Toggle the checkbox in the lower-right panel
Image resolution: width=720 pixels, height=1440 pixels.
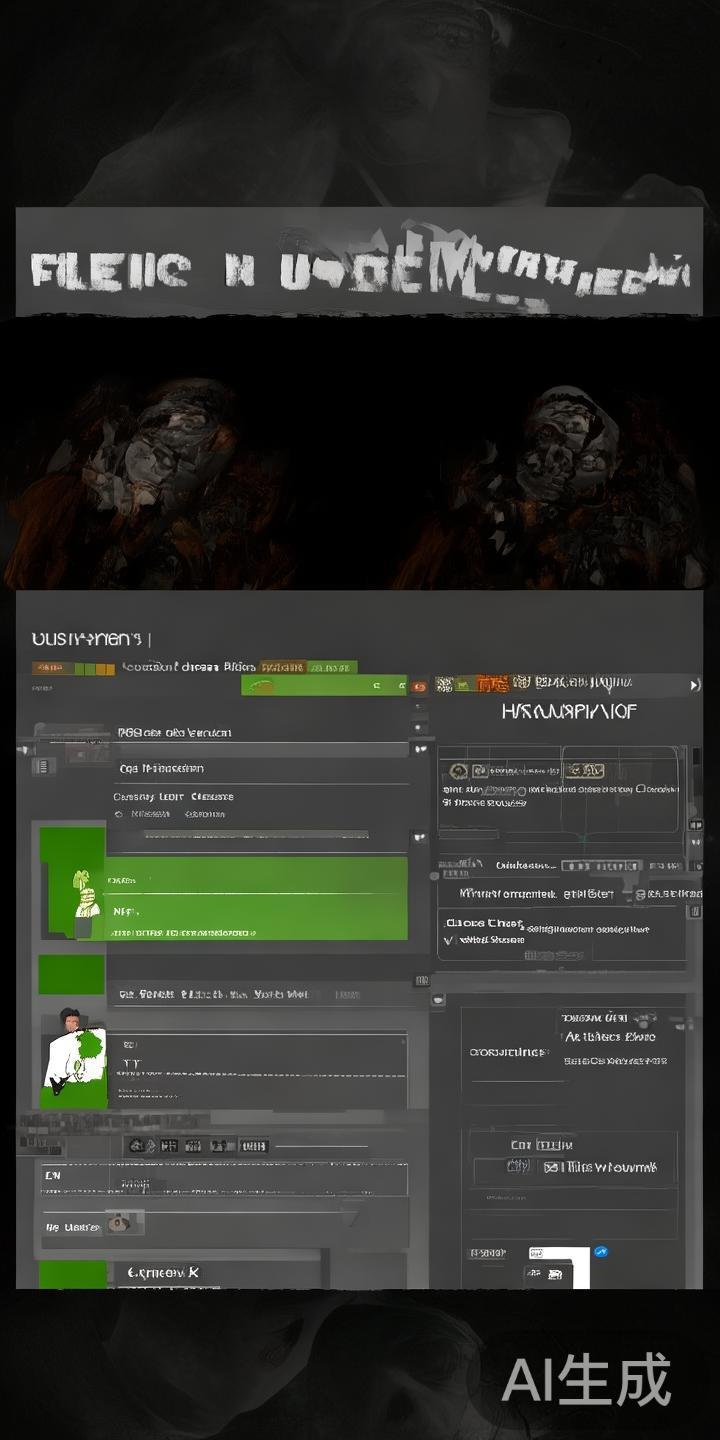551,1167
